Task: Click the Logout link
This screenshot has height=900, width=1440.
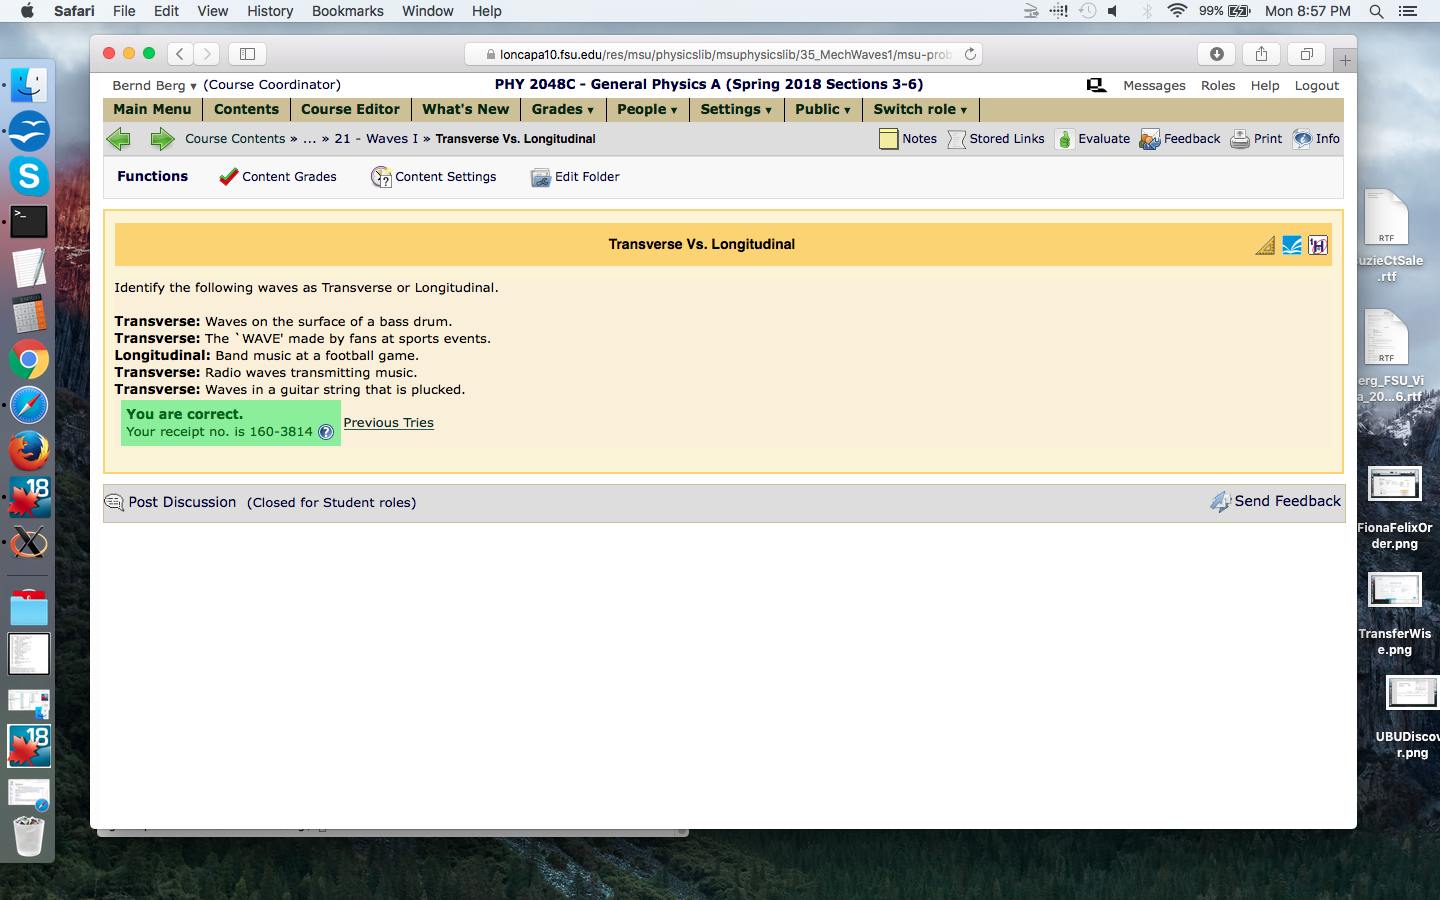Action: click(x=1317, y=85)
